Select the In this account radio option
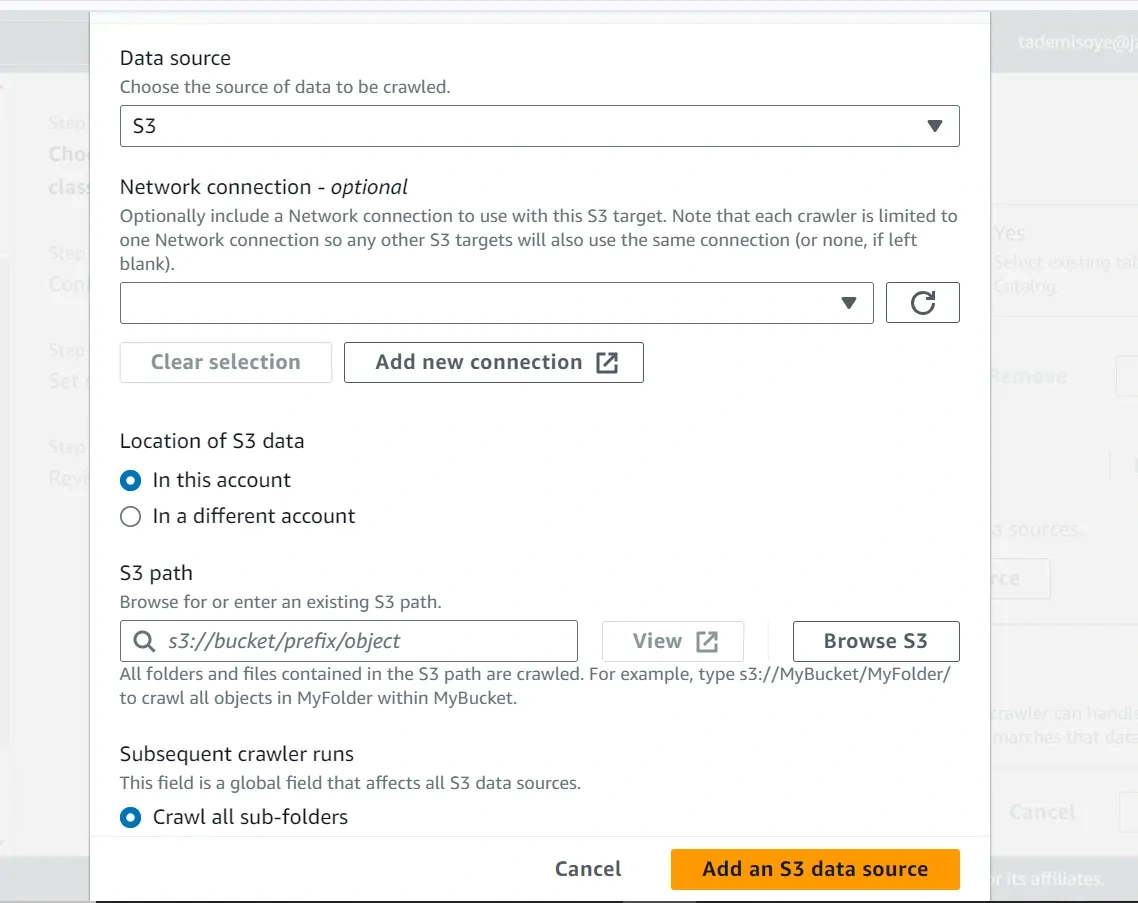This screenshot has height=903, width=1138. click(x=131, y=480)
